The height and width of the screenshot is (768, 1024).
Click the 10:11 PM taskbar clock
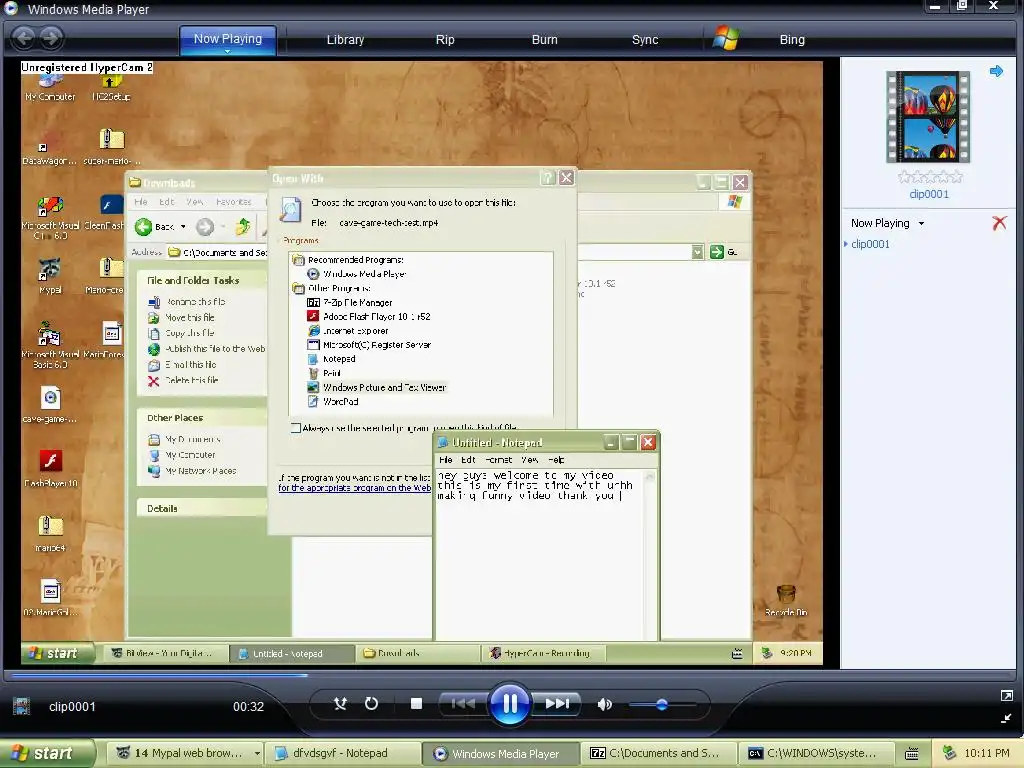[987, 753]
